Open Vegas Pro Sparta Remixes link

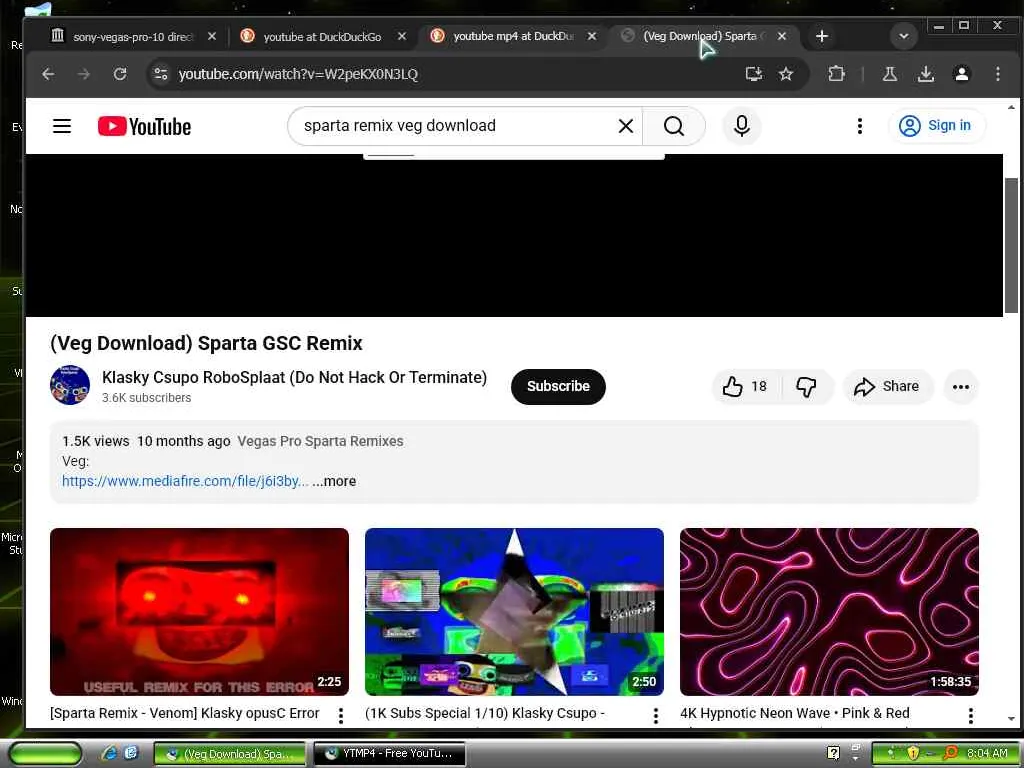point(320,441)
